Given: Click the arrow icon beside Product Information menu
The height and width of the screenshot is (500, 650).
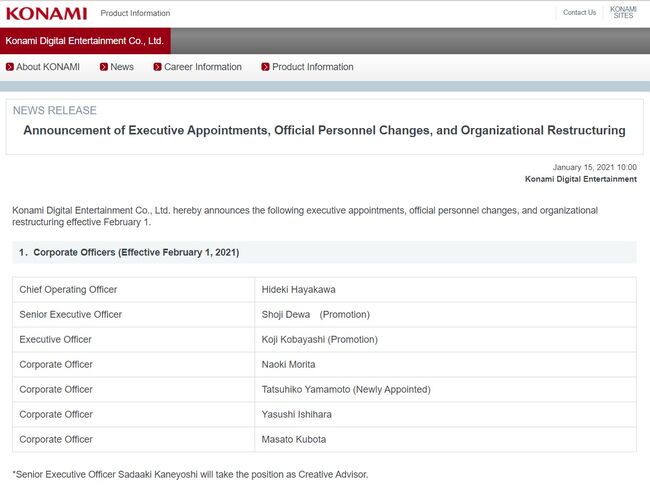Looking at the screenshot, I should click(265, 67).
